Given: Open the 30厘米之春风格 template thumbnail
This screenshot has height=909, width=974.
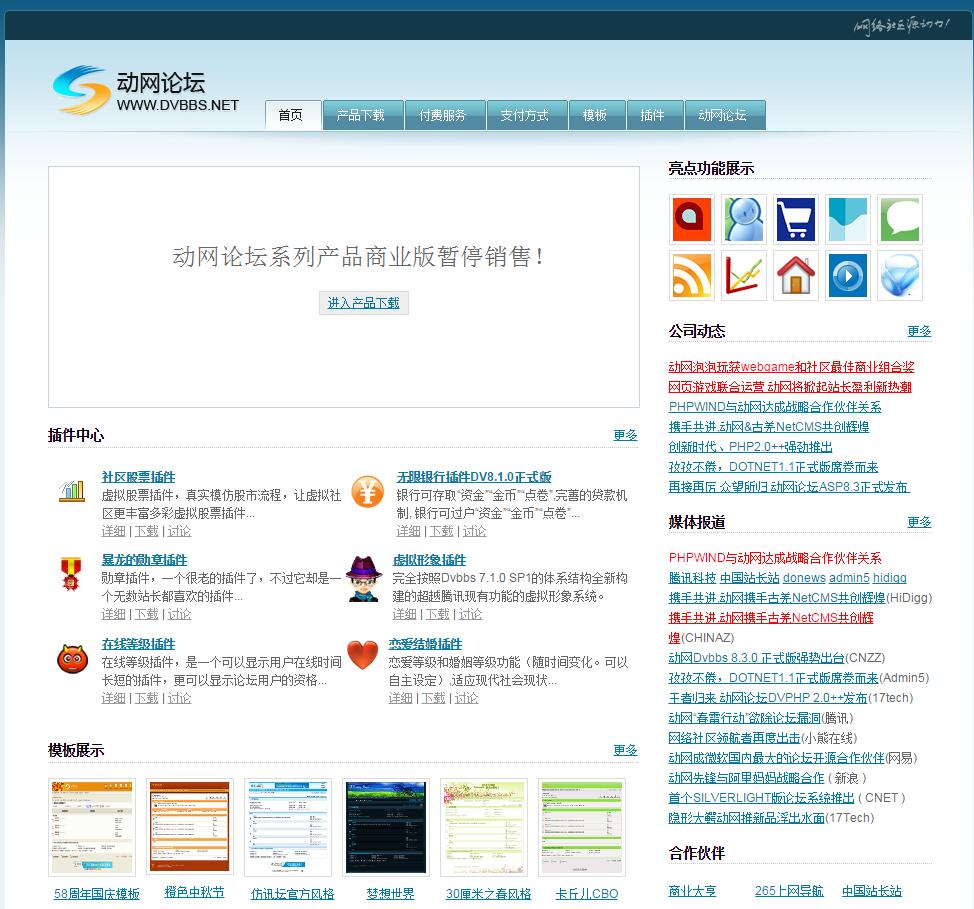Looking at the screenshot, I should 484,827.
